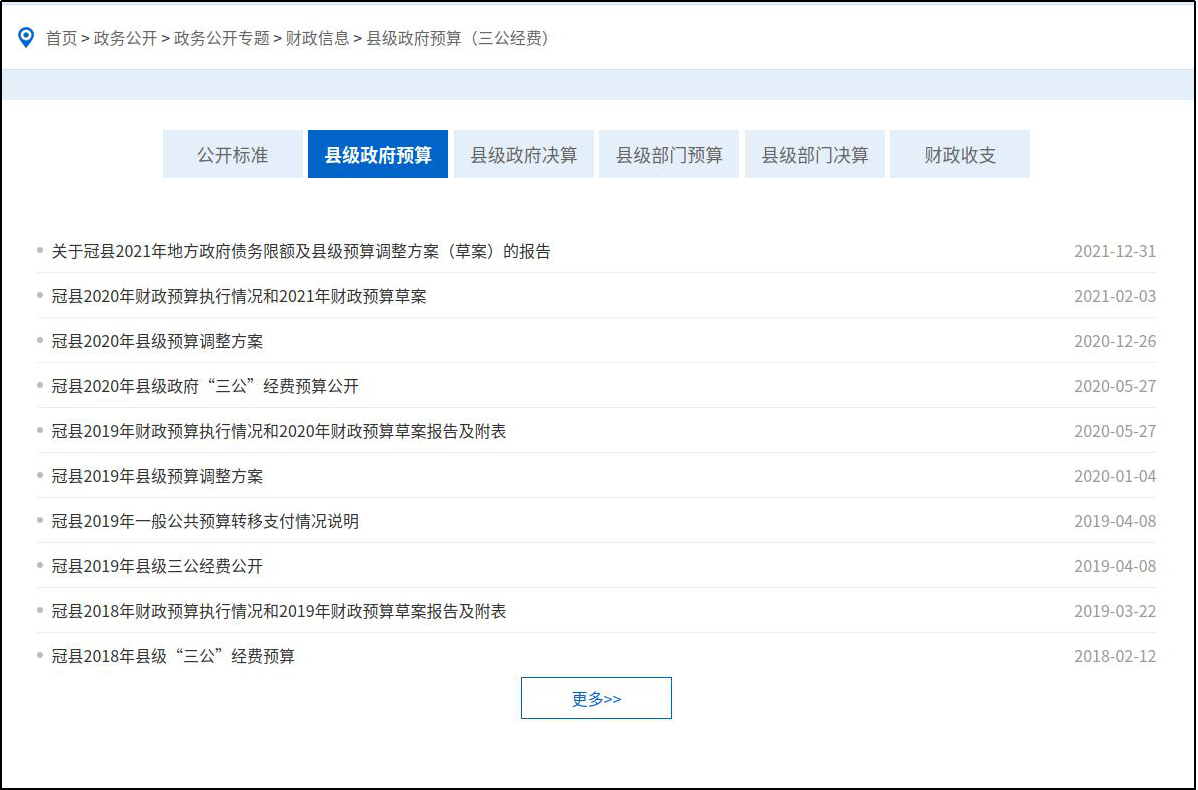Go to 首页 in breadcrumb

[x=61, y=38]
